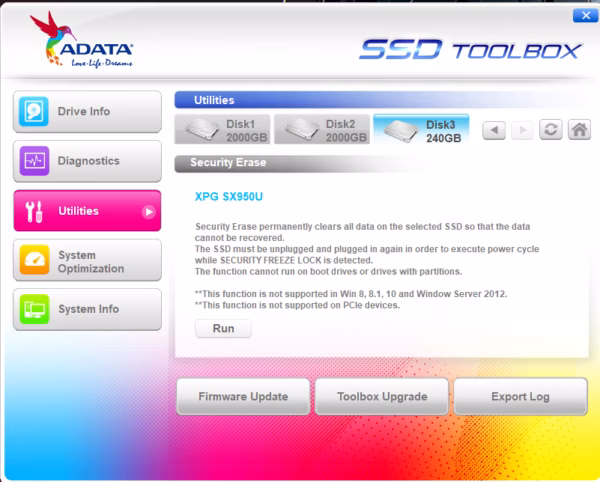Viewport: 600px width, 482px height.
Task: Start Toolbox Upgrade
Action: 382,397
